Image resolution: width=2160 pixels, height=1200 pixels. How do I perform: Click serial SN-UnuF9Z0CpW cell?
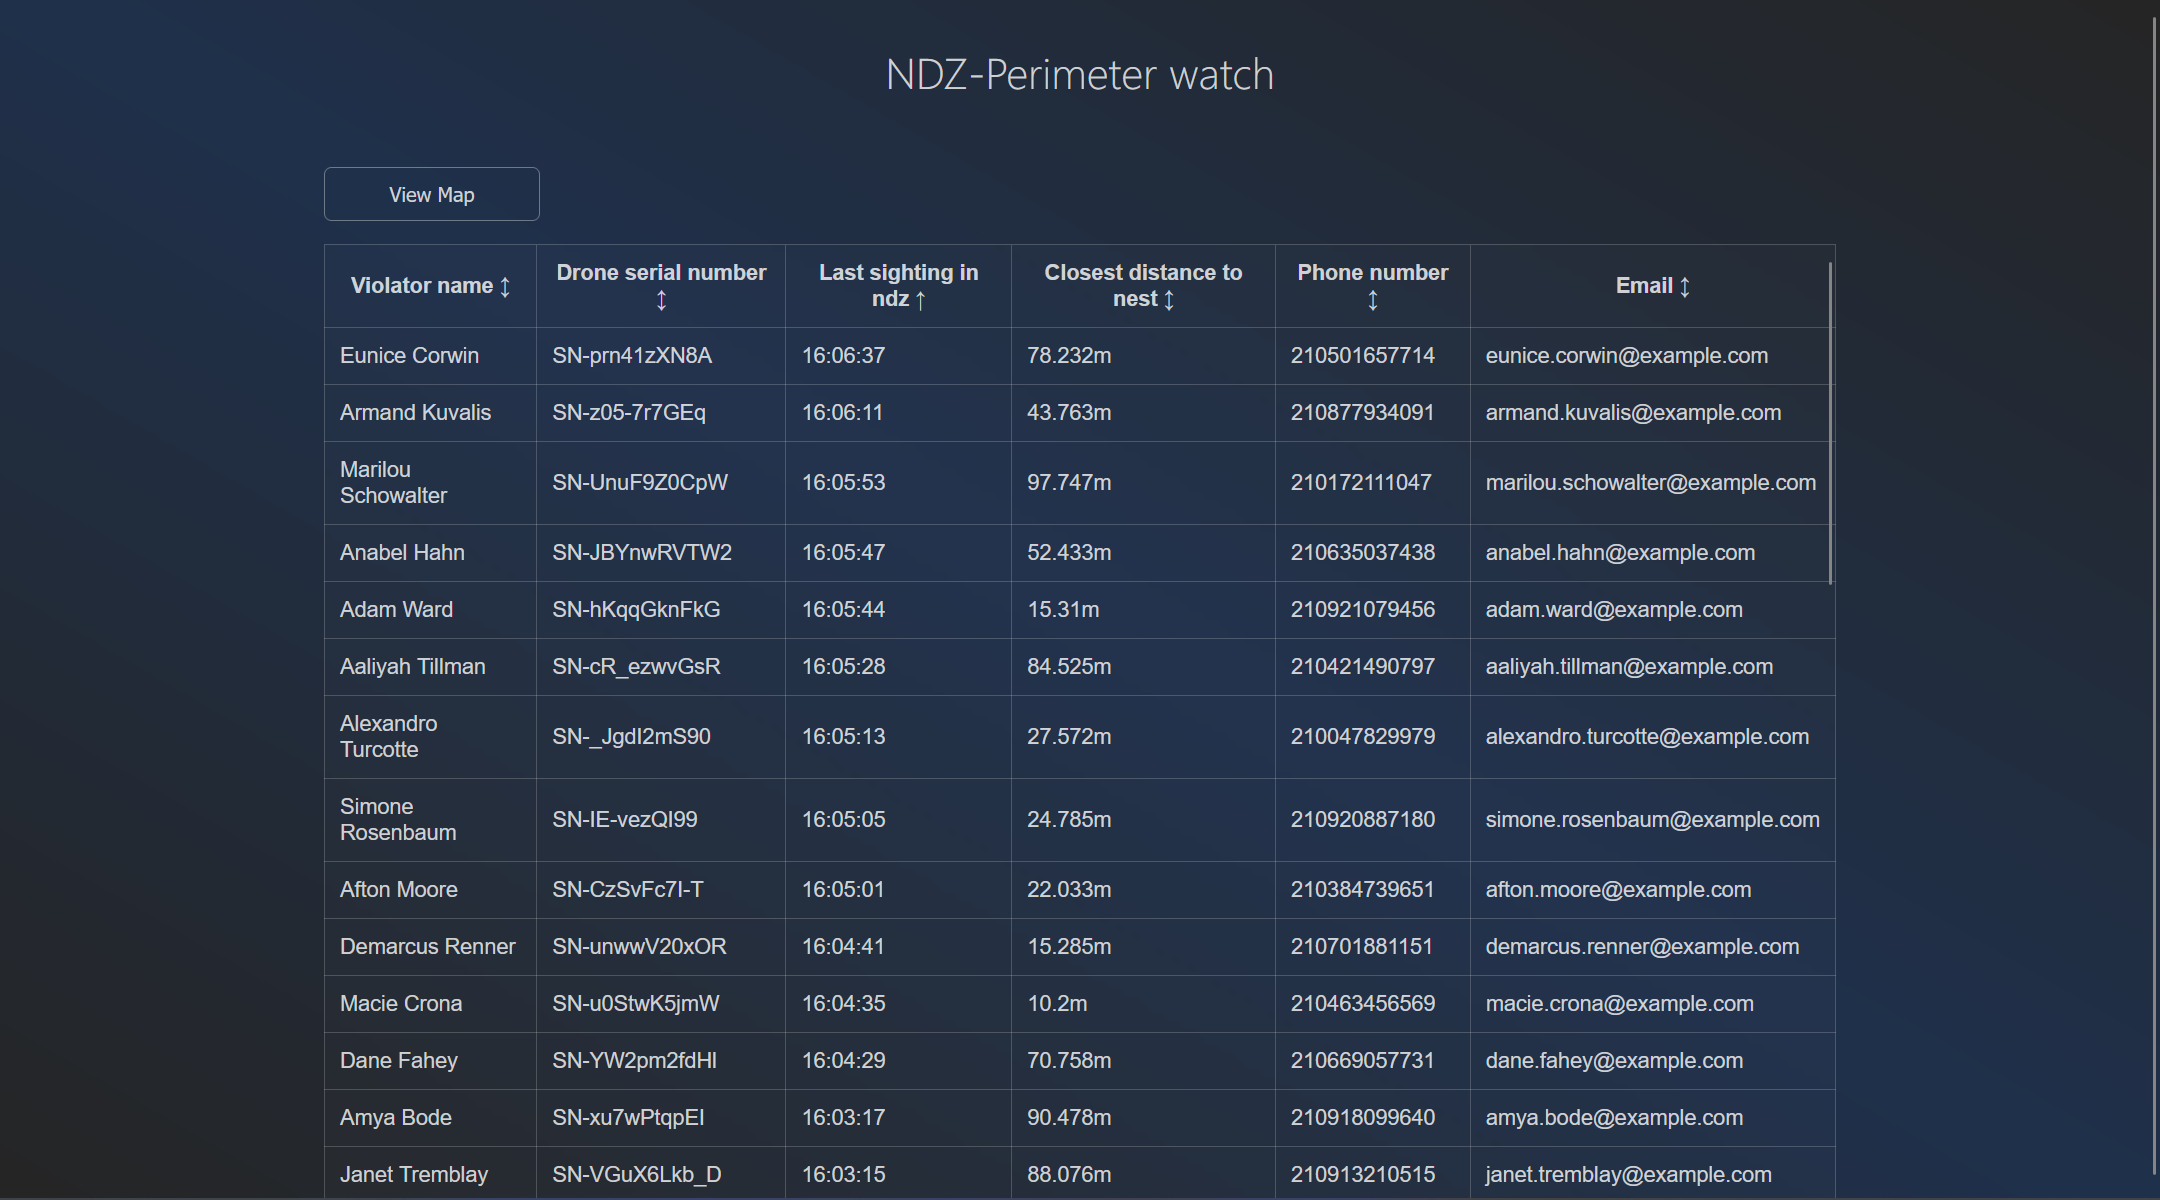(640, 483)
